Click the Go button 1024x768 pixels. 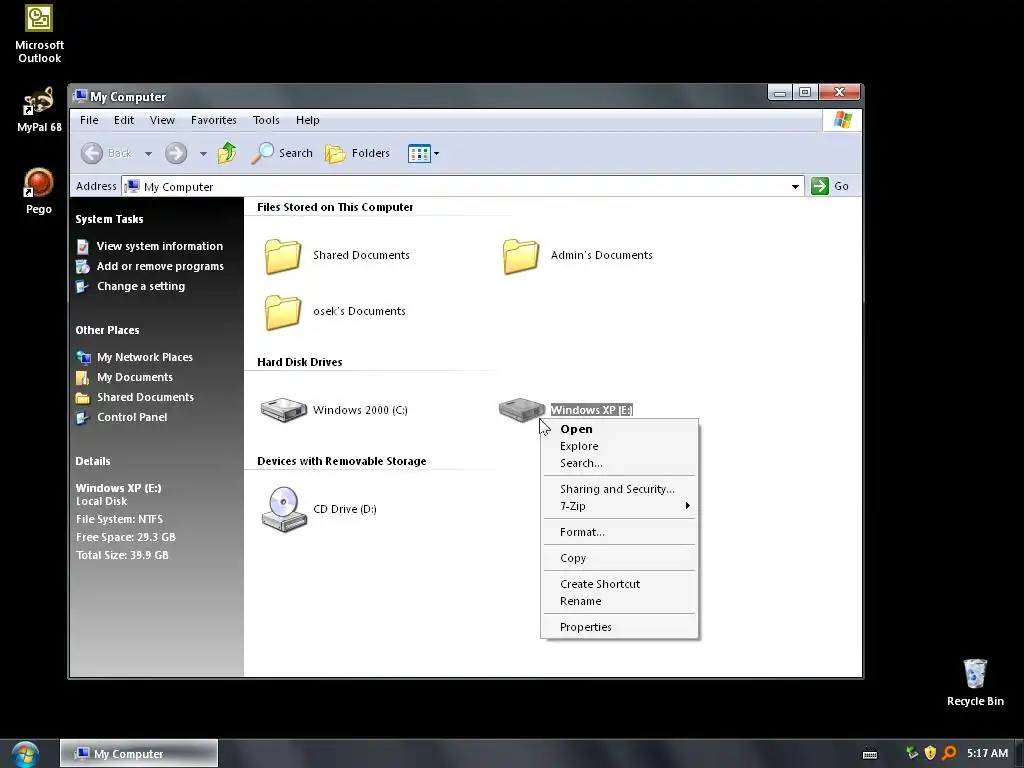pos(830,186)
